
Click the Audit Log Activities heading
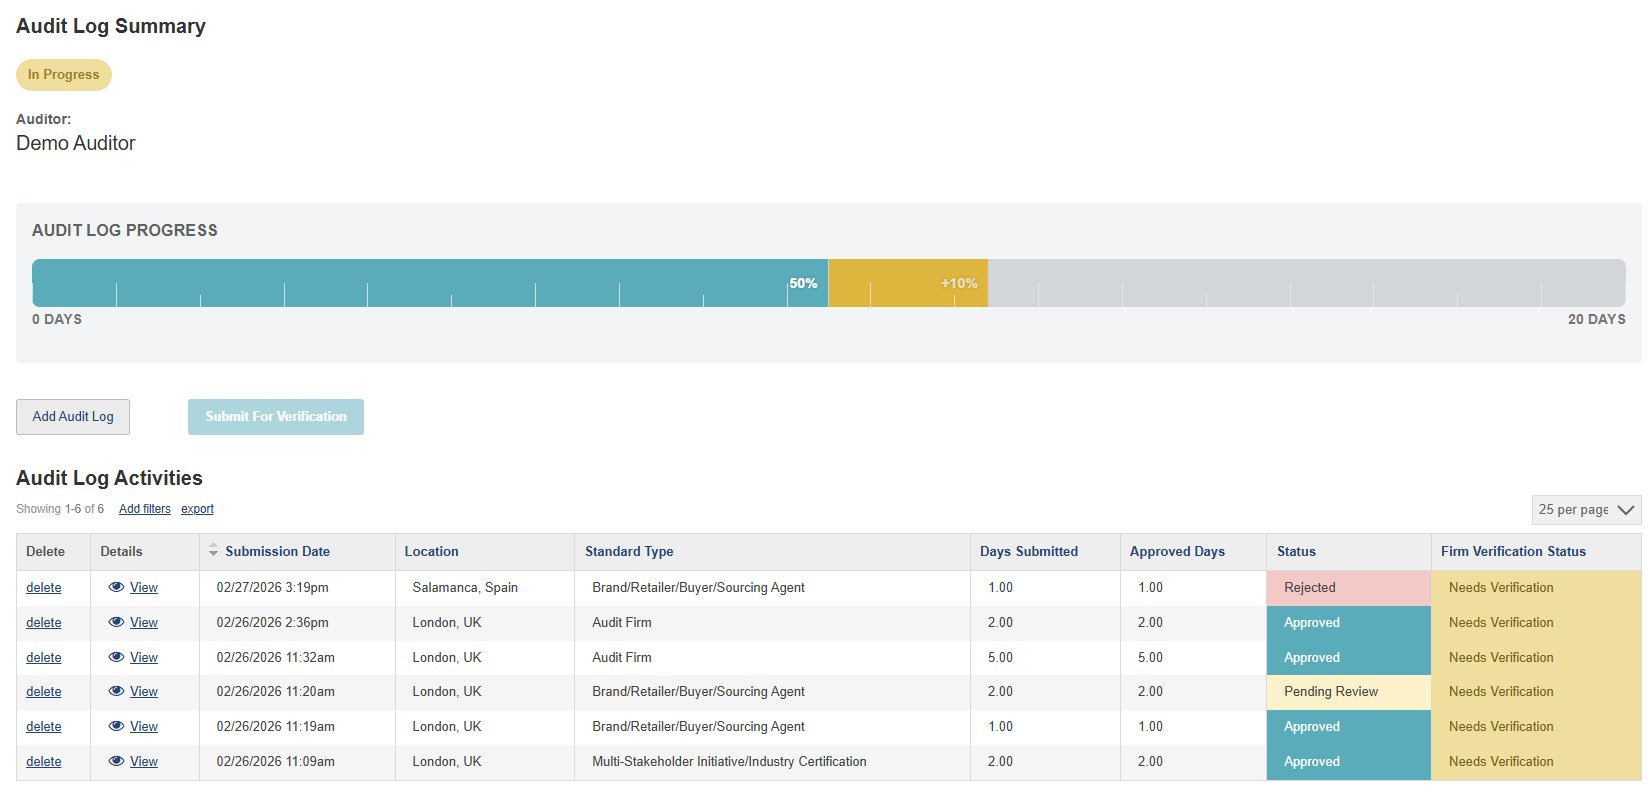pos(109,478)
